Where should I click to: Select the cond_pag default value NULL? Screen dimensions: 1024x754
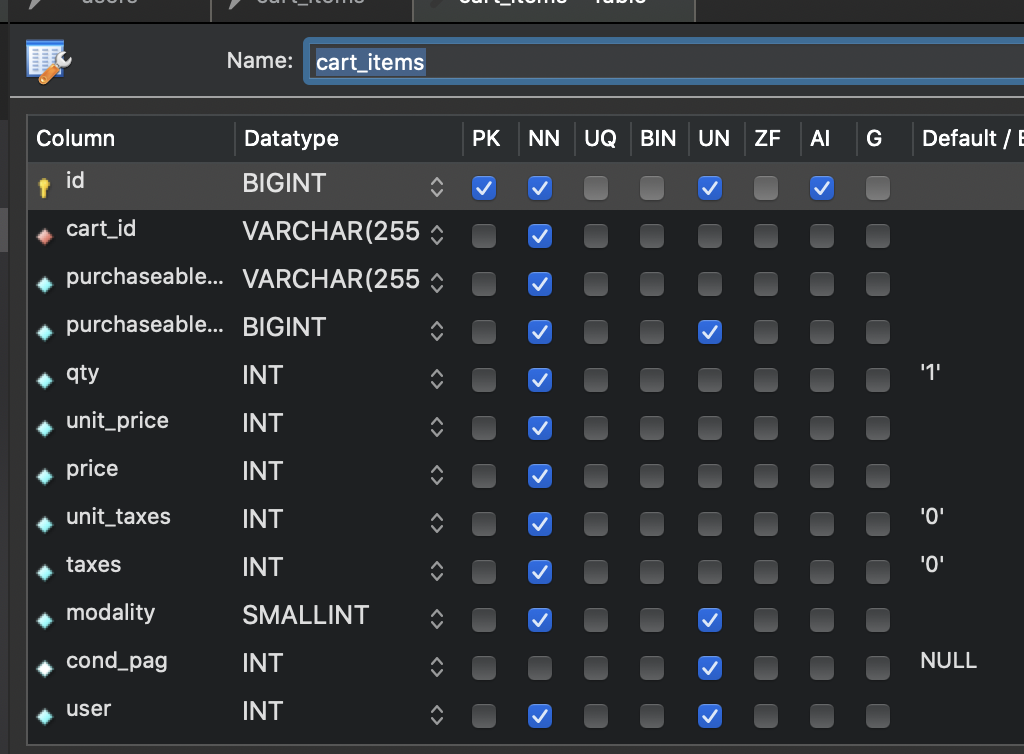[948, 661]
